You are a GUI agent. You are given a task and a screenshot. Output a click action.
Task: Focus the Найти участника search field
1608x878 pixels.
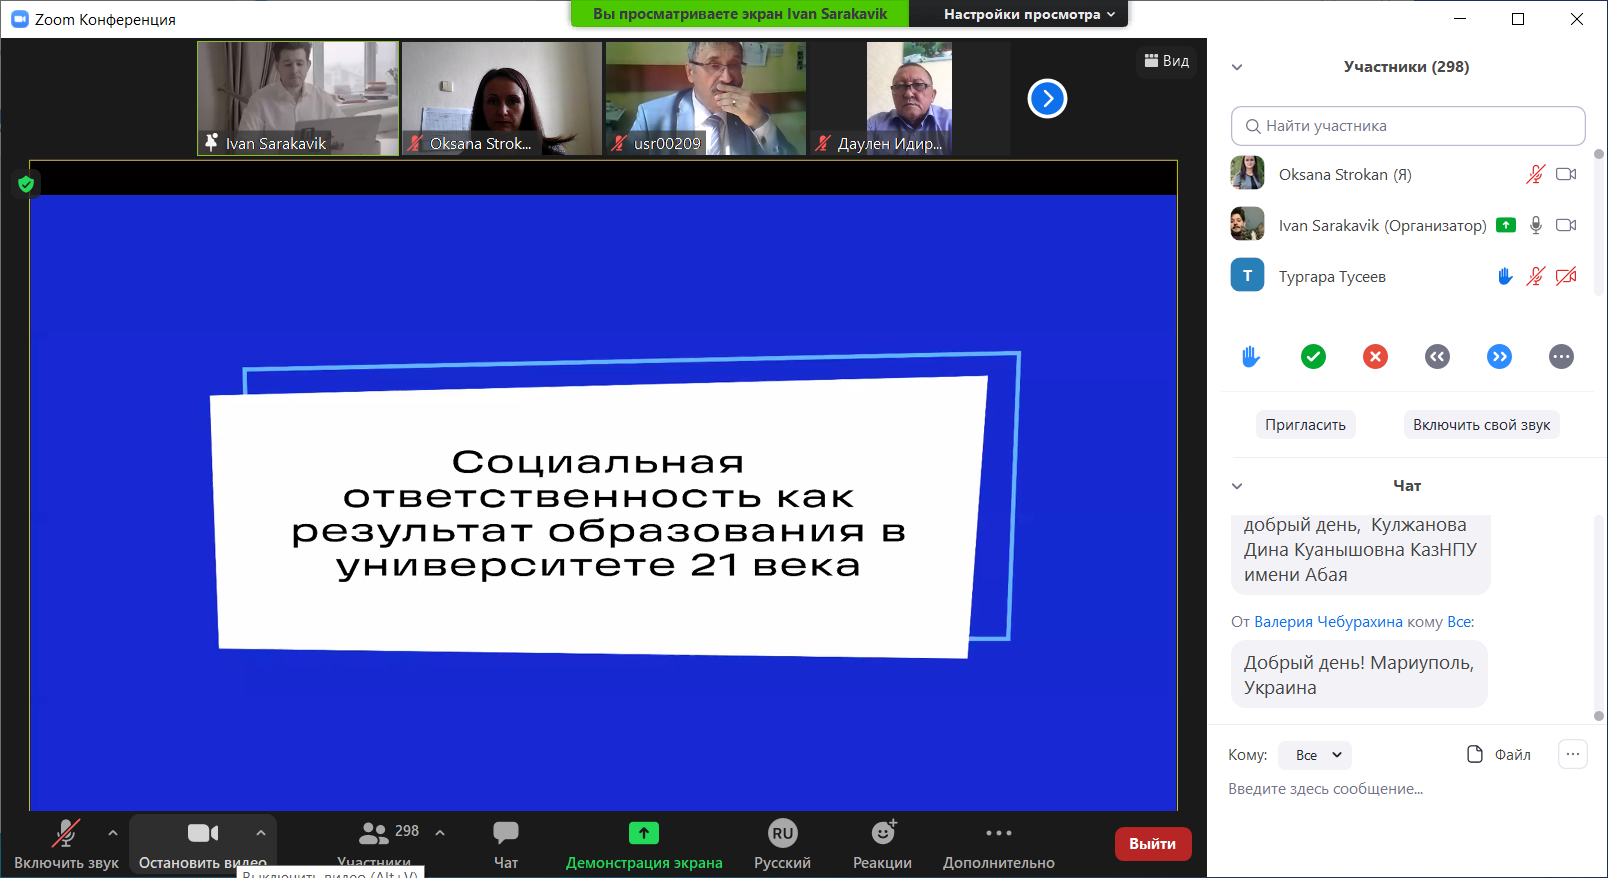tap(1408, 126)
